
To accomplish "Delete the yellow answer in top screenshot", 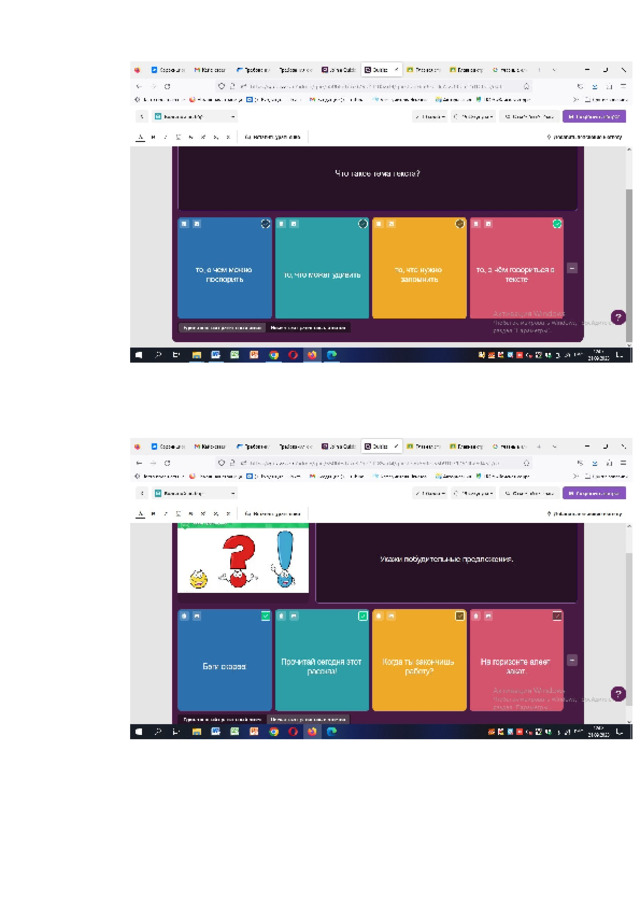I will tap(378, 224).
